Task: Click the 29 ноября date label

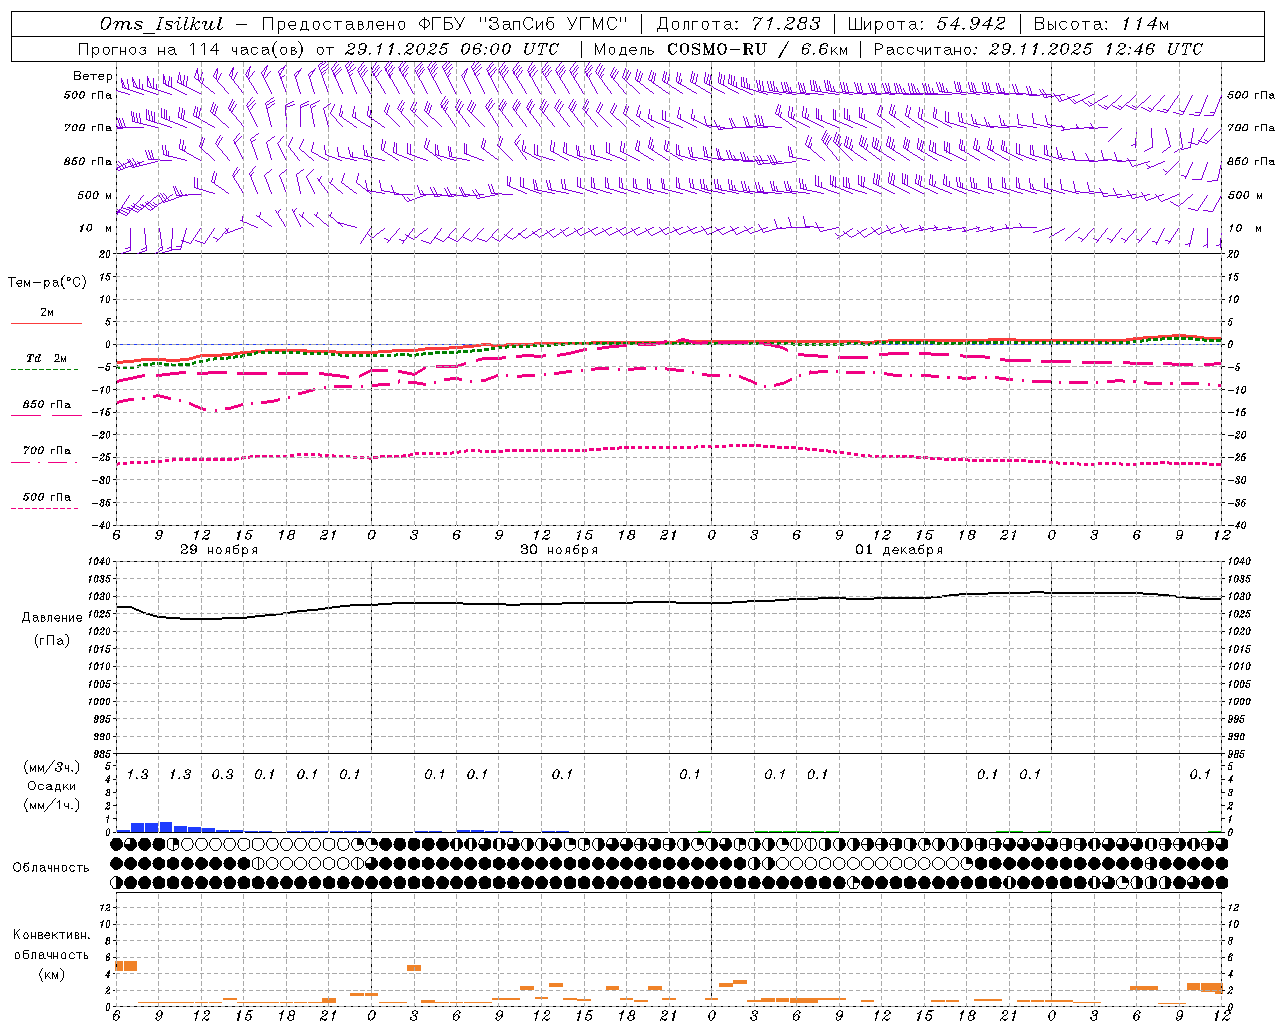Action: (219, 550)
